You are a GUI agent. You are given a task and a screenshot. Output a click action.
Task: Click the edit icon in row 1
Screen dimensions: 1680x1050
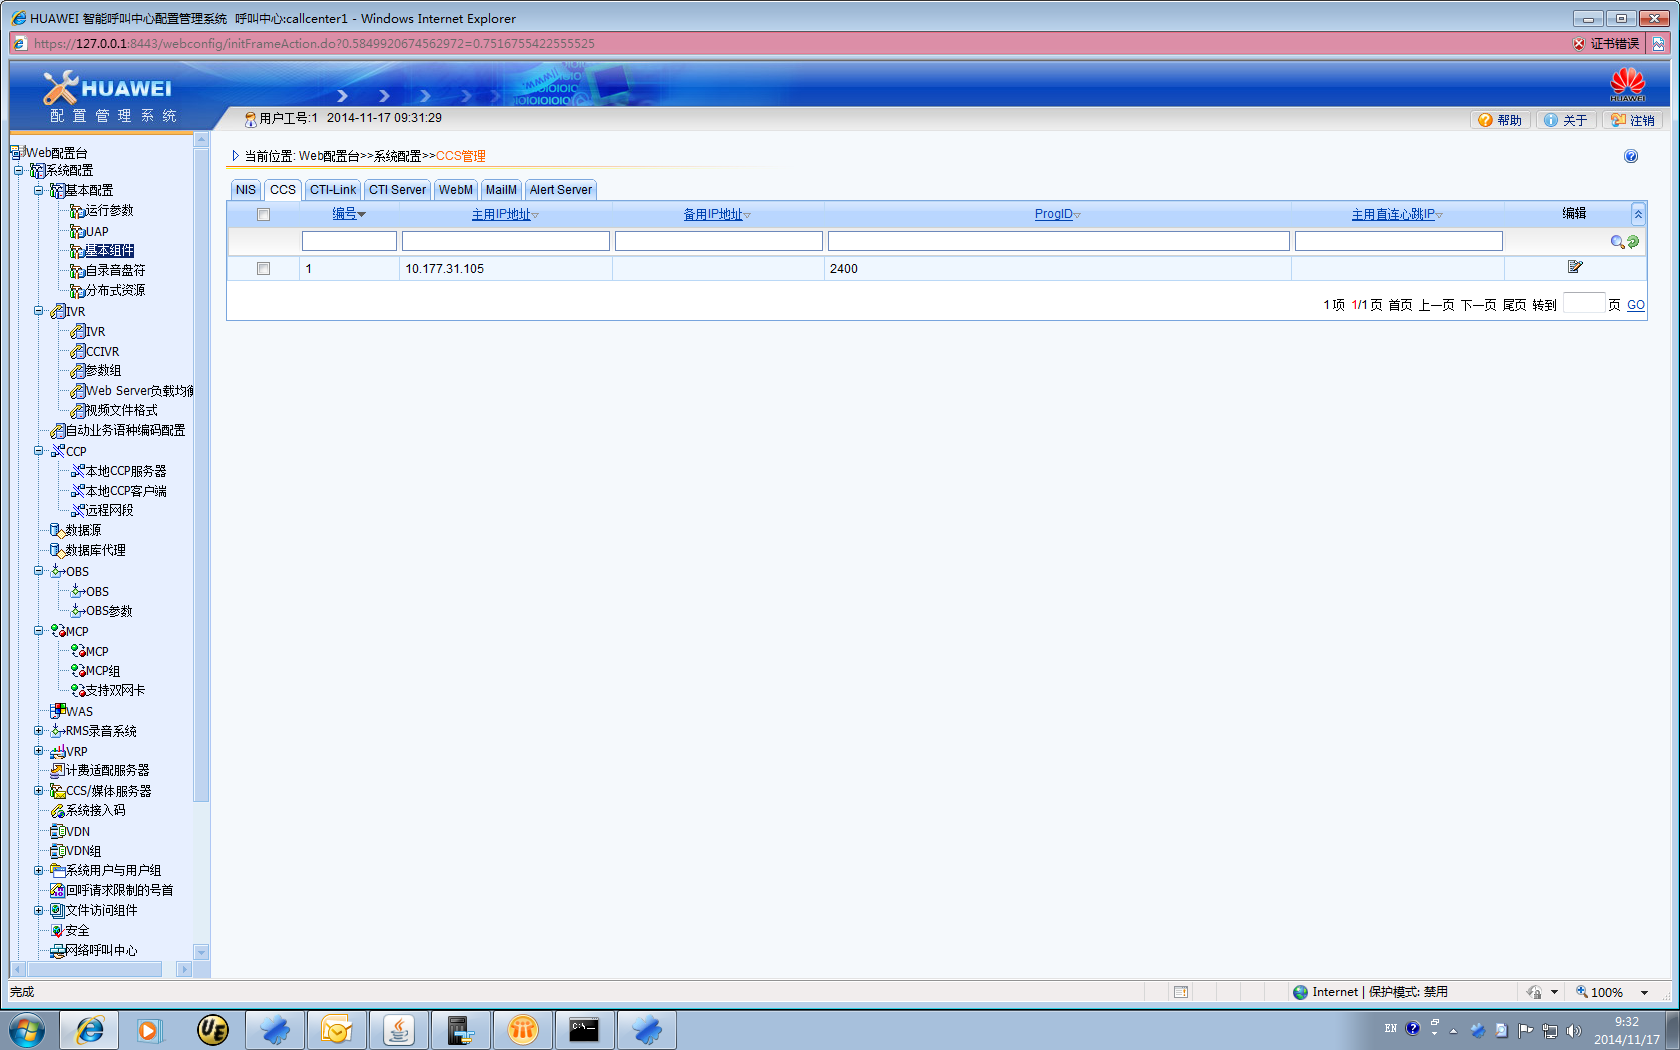click(1575, 267)
